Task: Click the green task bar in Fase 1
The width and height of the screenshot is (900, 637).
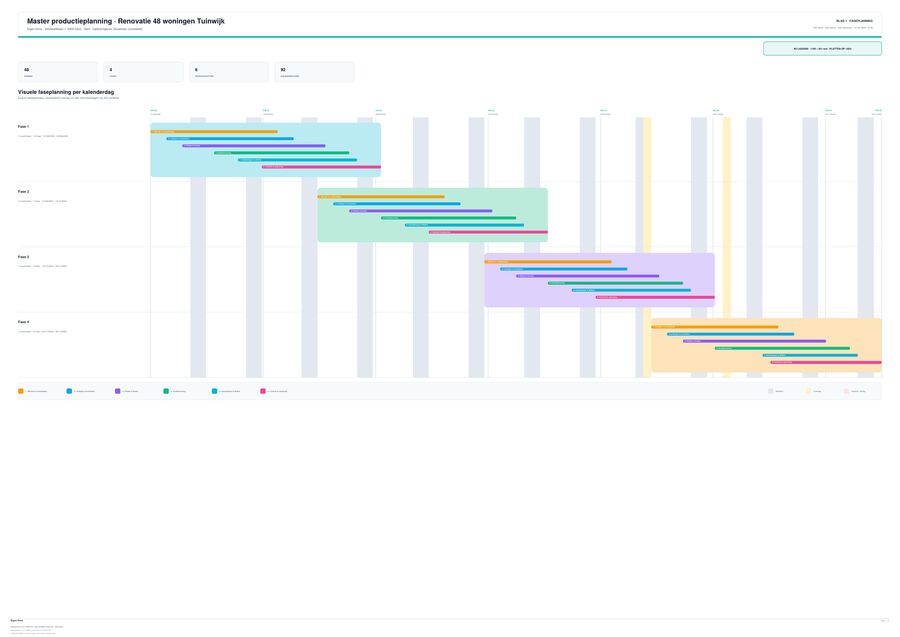Action: click(x=282, y=153)
